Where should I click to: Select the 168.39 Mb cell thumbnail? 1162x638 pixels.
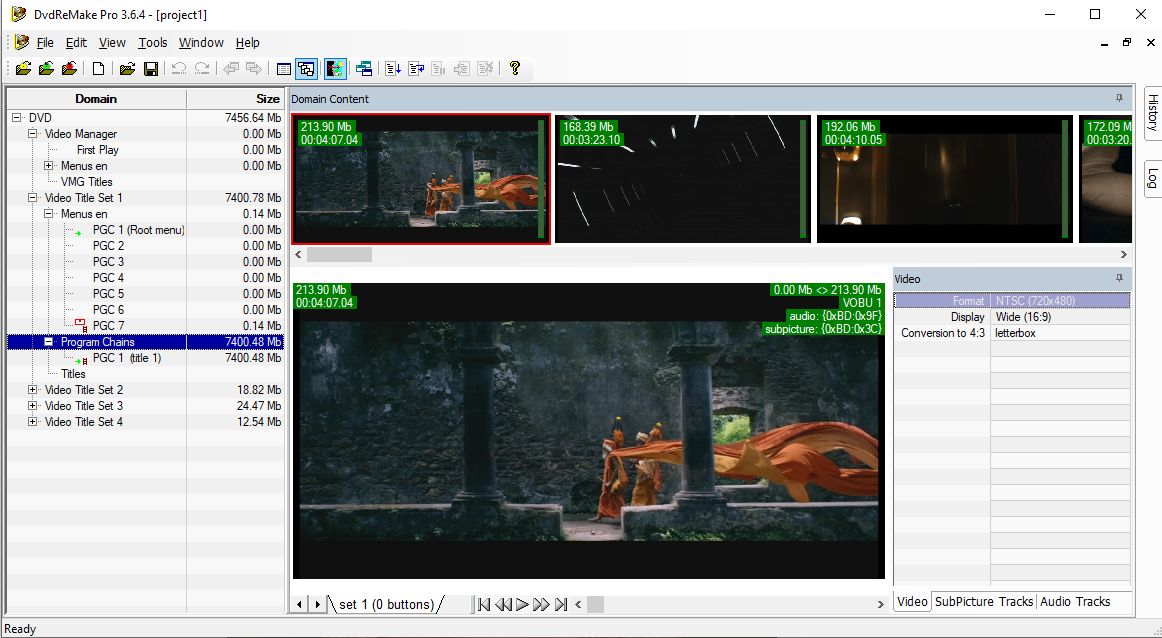click(x=680, y=179)
